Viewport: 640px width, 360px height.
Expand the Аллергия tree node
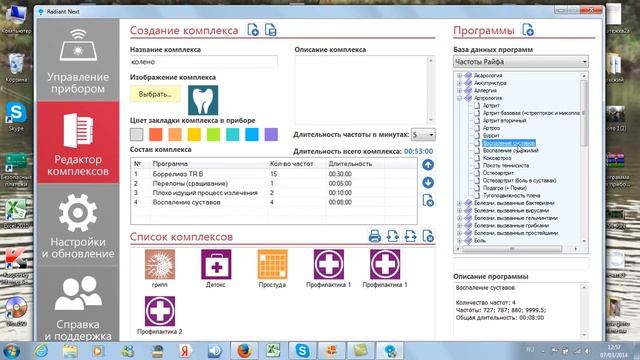(460, 90)
